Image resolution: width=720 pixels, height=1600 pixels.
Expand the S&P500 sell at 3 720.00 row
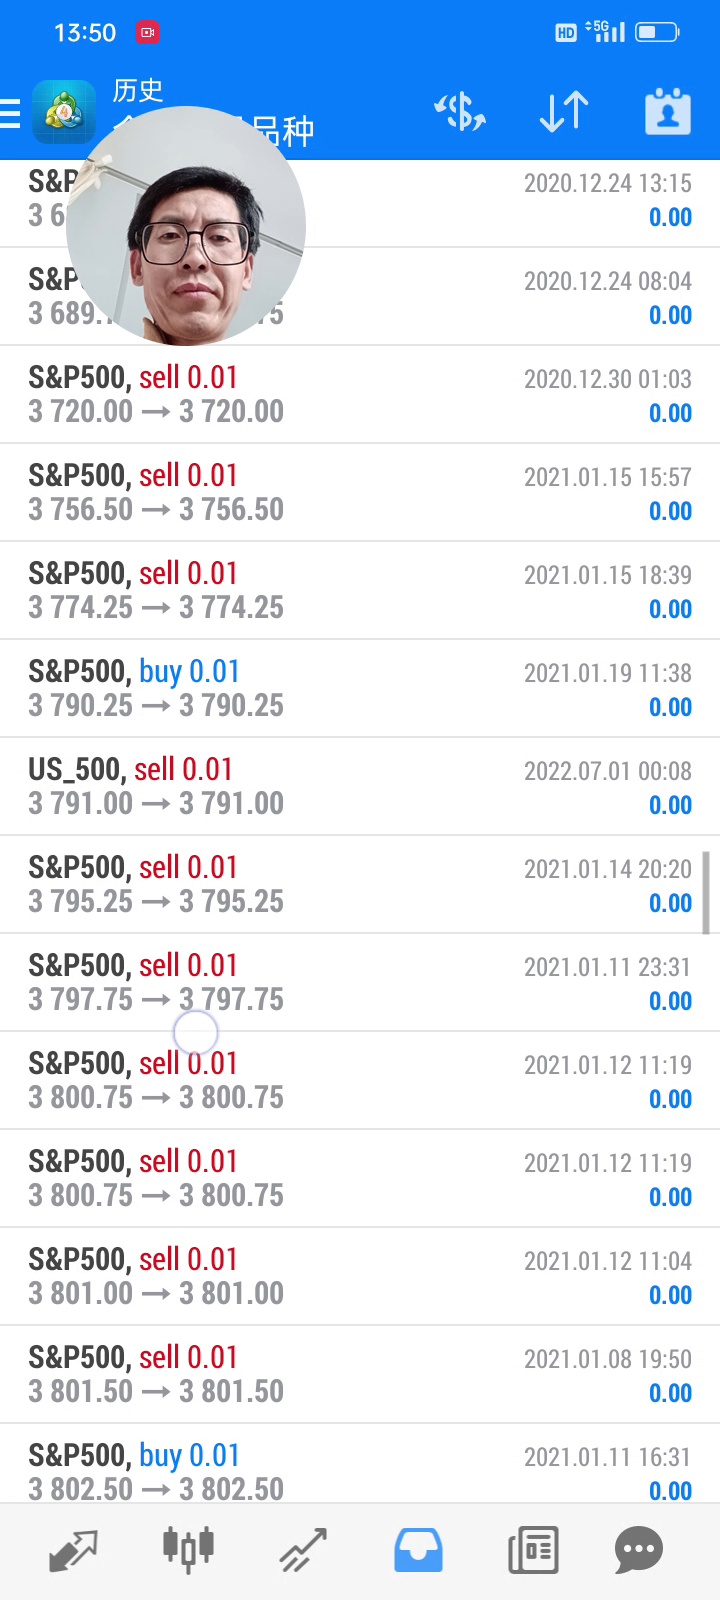click(x=360, y=394)
